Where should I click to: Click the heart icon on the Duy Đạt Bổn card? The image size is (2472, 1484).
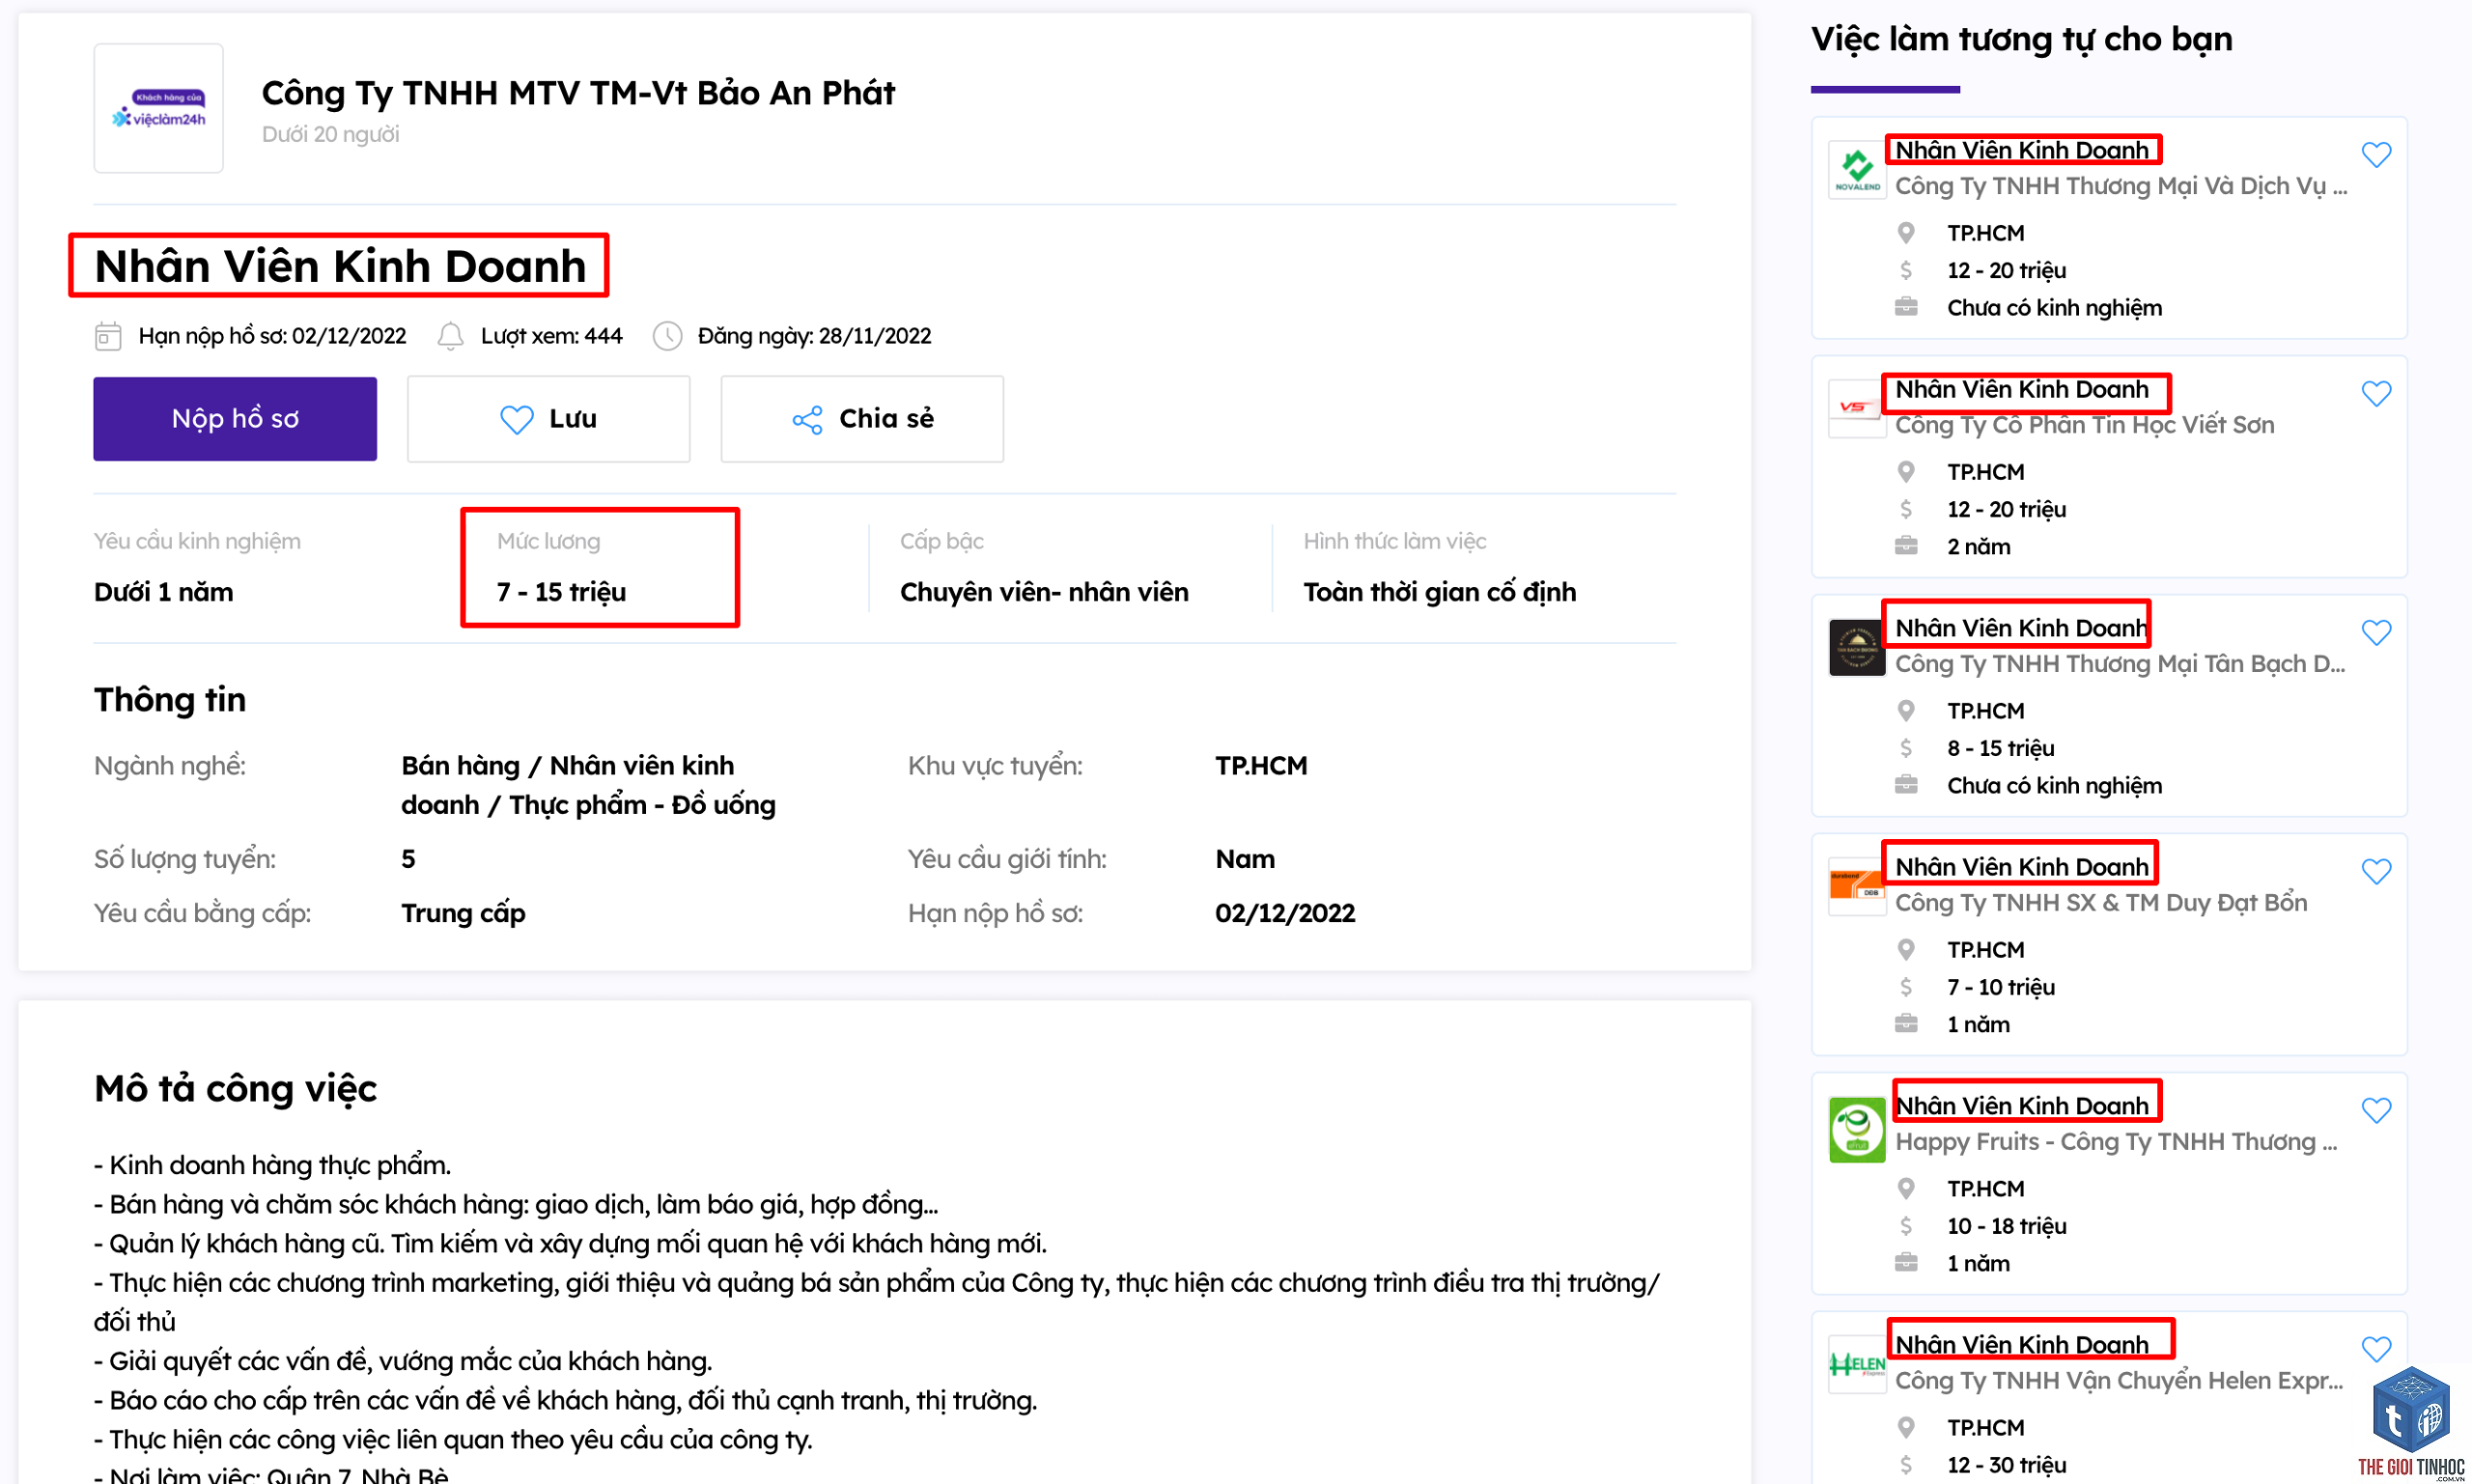point(2376,872)
